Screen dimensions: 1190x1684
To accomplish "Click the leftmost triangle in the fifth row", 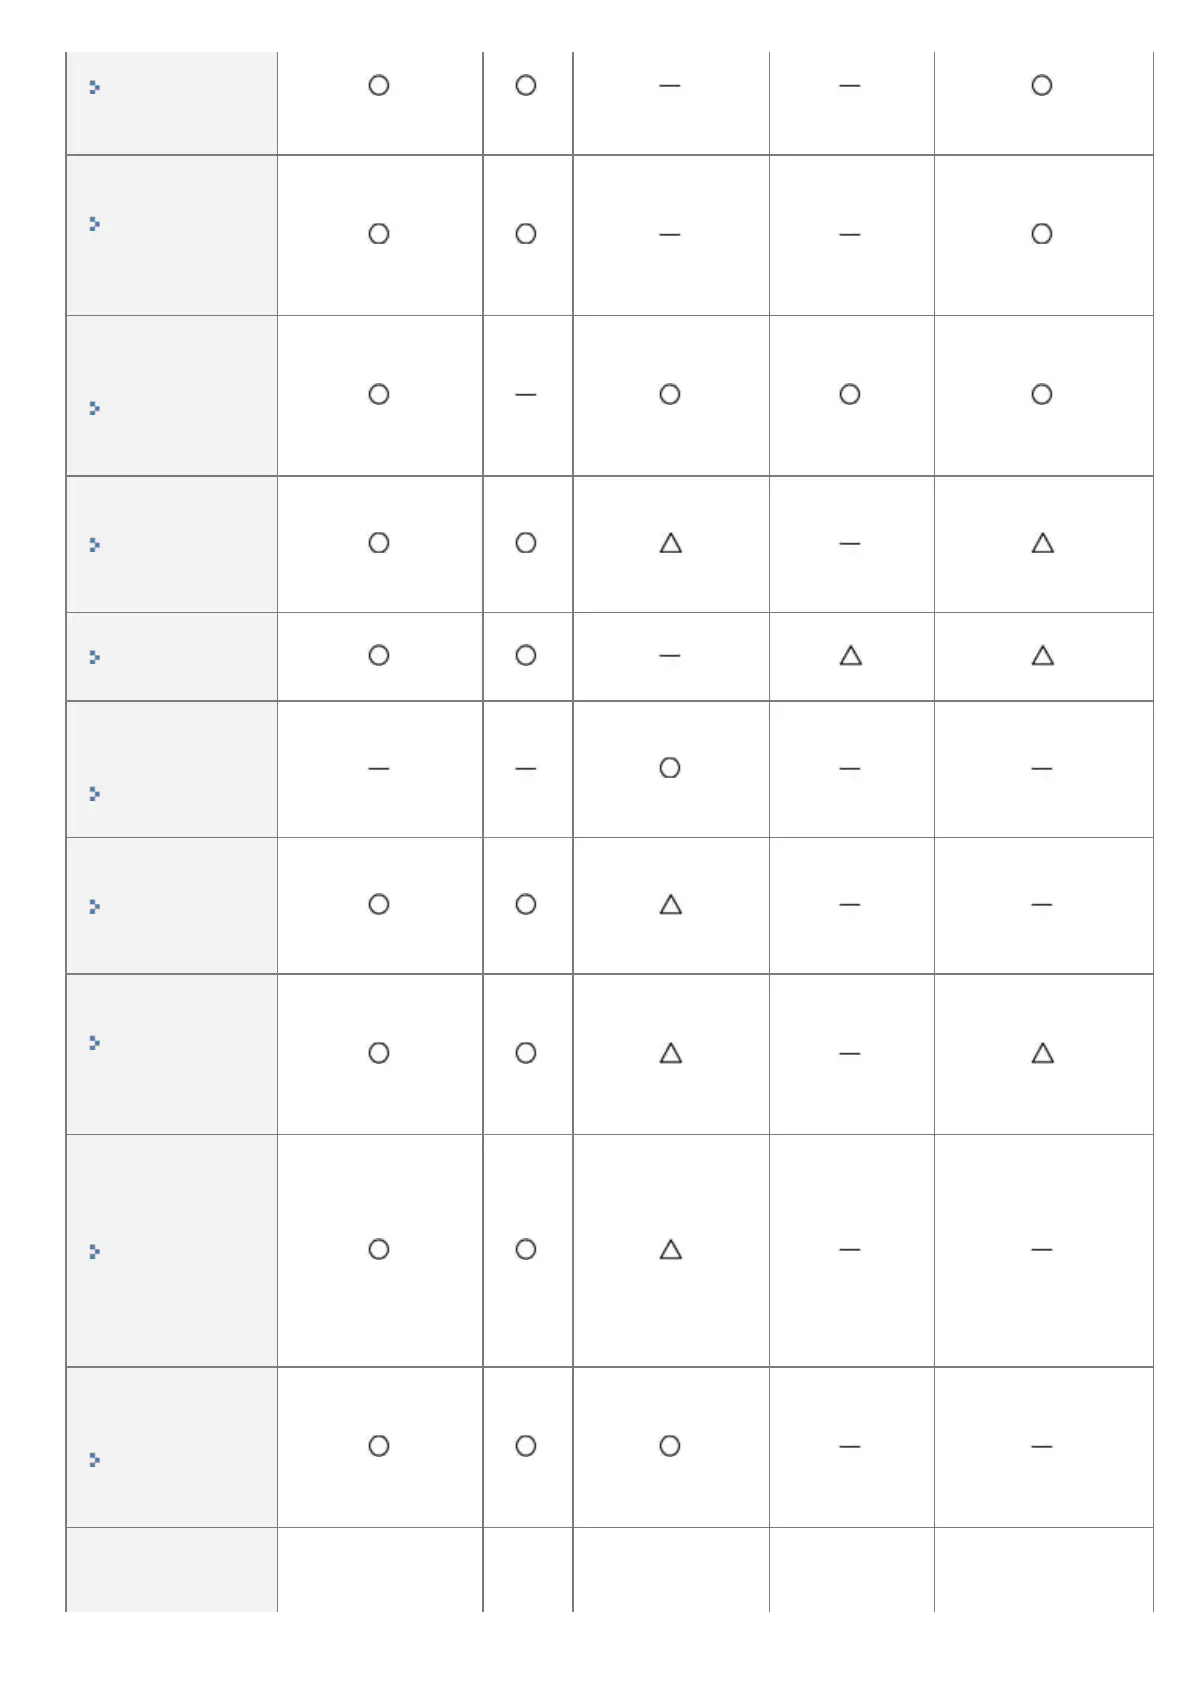I will click(x=851, y=656).
